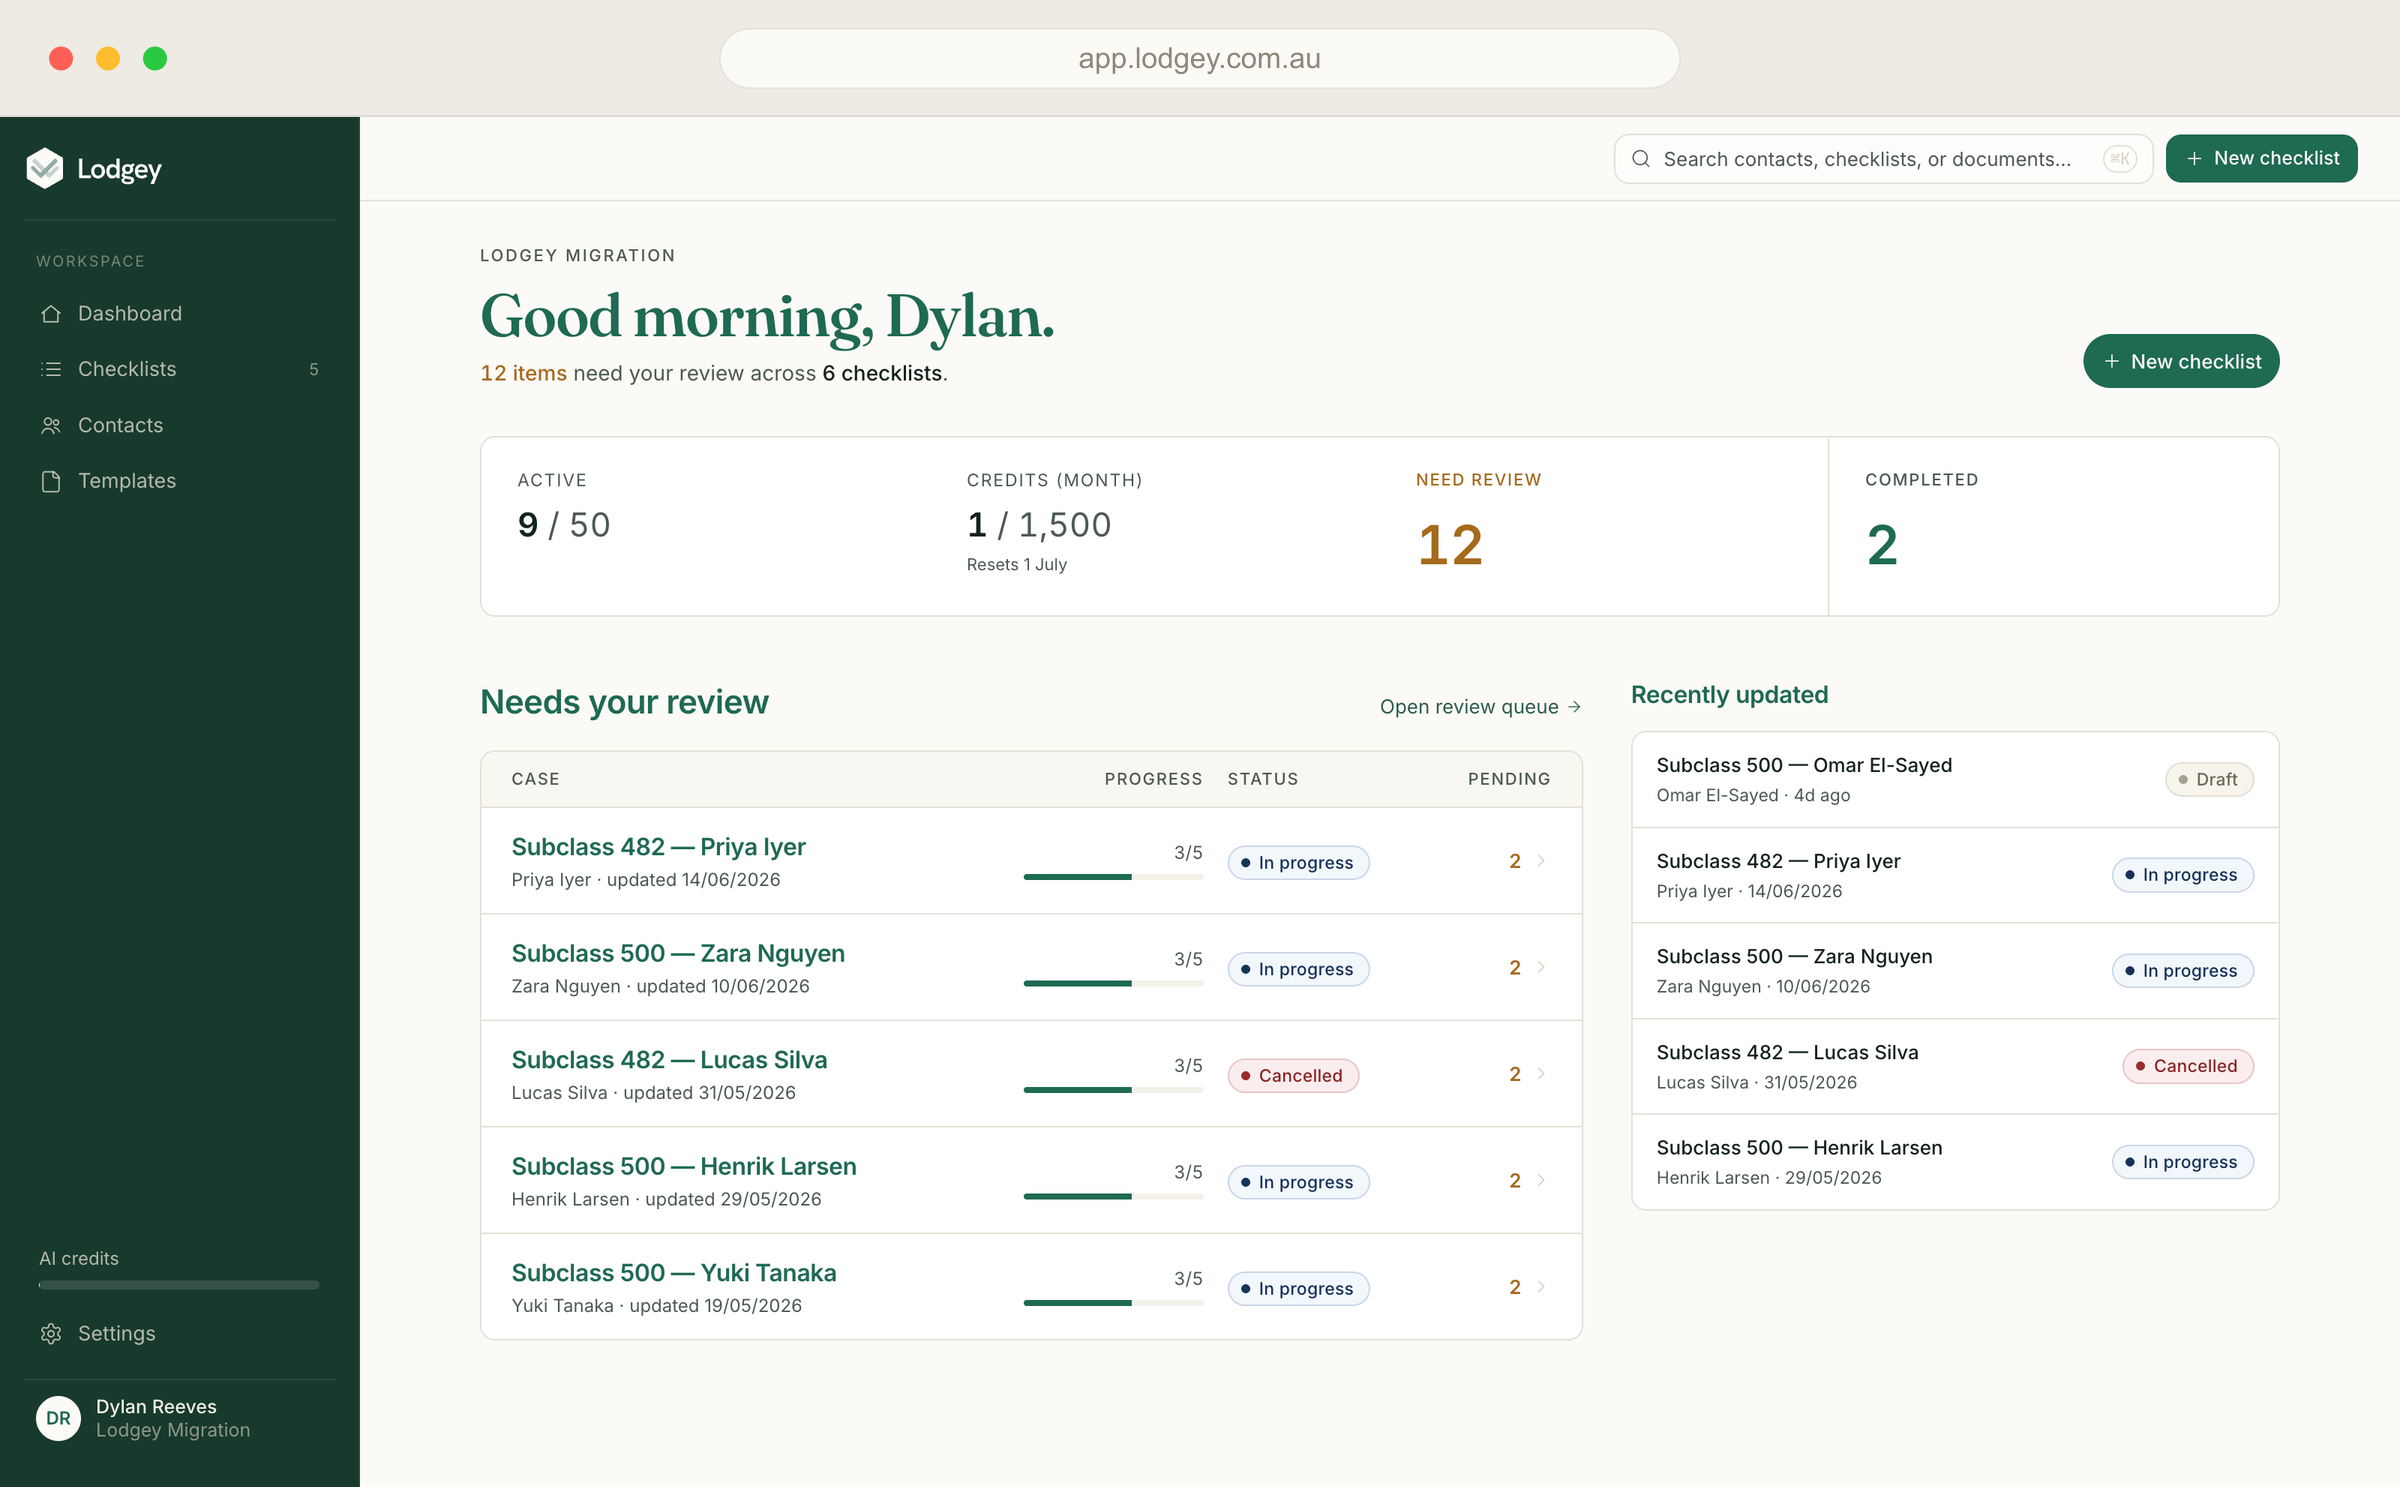Click the DR user avatar
This screenshot has width=2400, height=1487.
point(58,1418)
